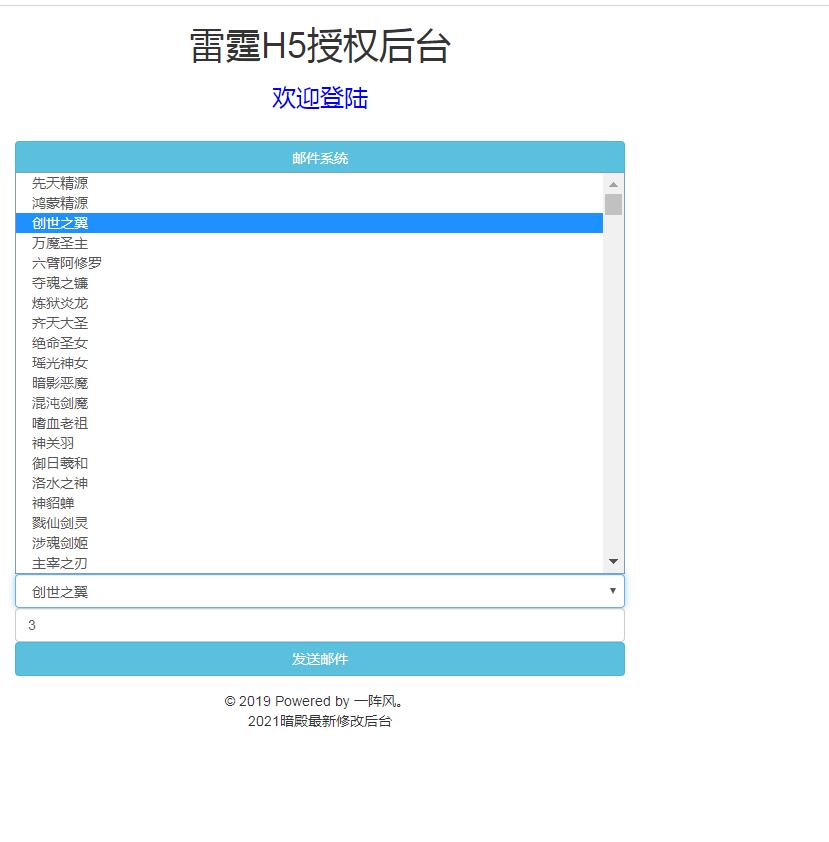Select 炼狱炎龙 list entry
Image resolution: width=829 pixels, height=842 pixels.
[60, 303]
